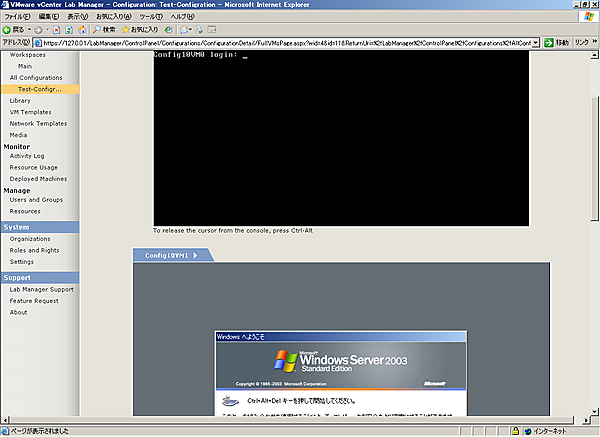The height and width of the screenshot is (438, 600).
Task: Open the Mail toolbar icon
Action: 184,29
